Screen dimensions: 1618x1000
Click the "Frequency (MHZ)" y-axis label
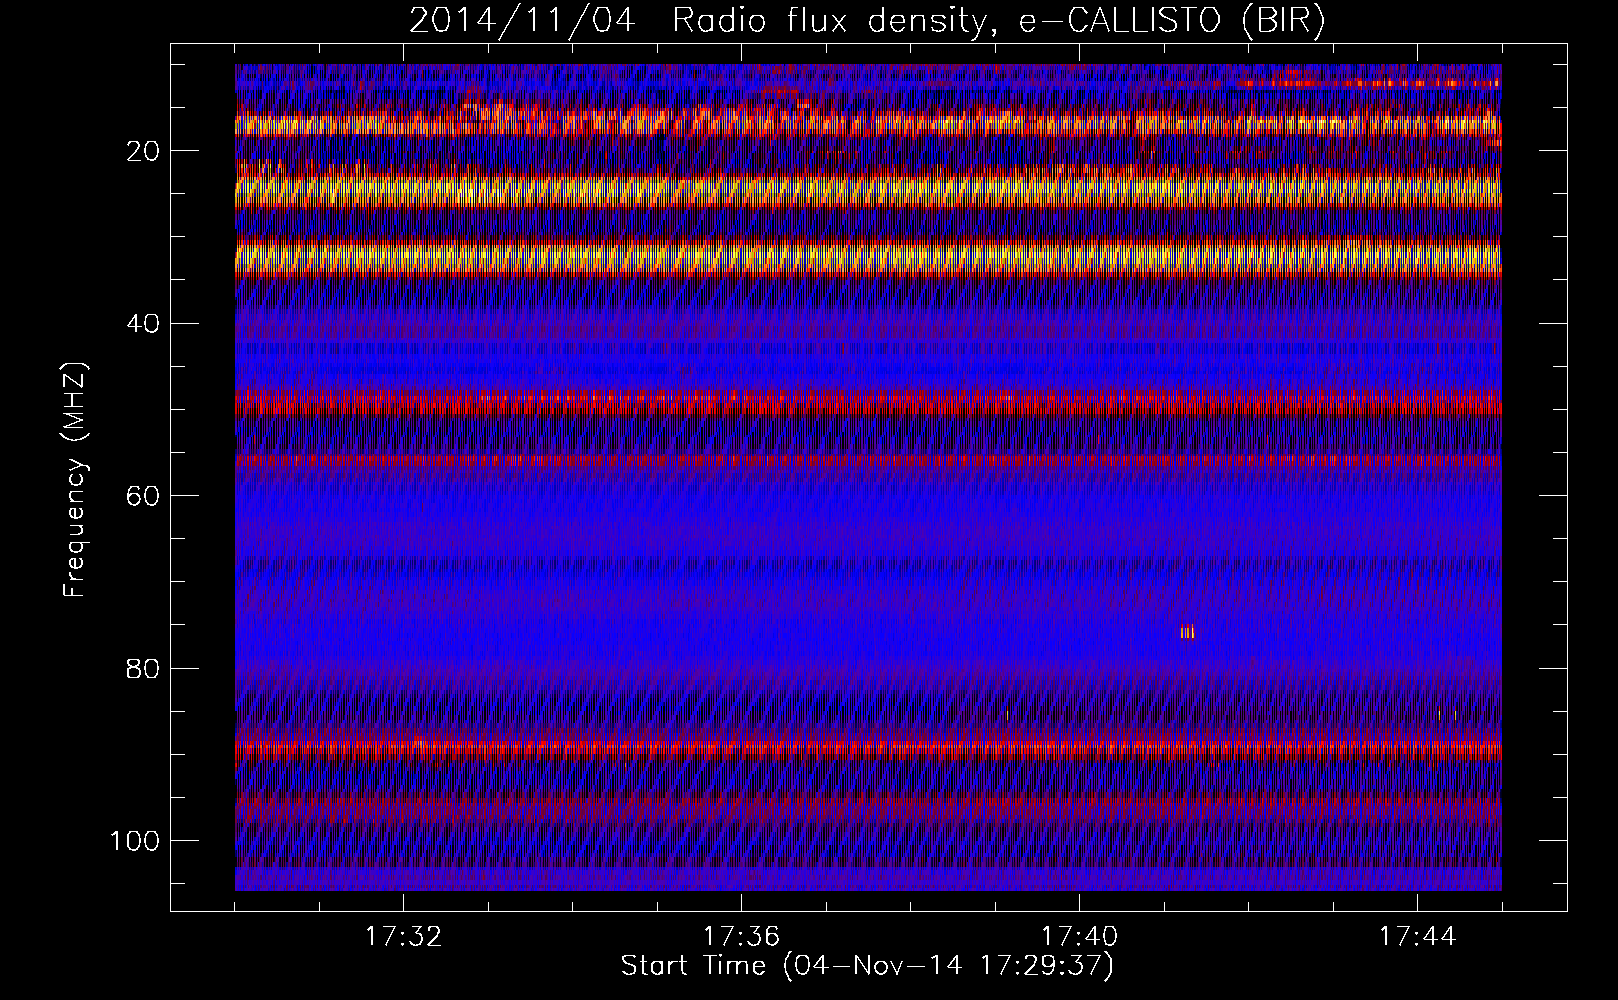75,480
